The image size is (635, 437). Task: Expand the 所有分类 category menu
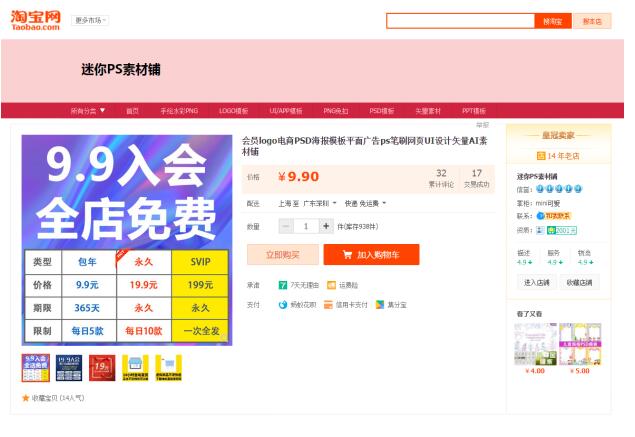90,111
